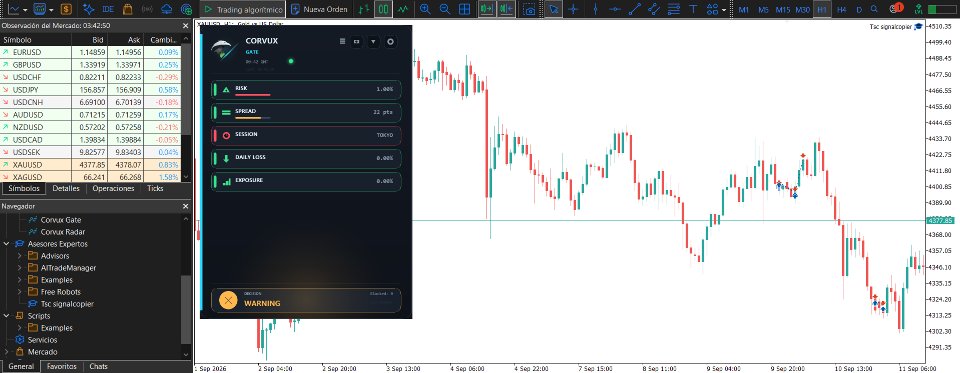This screenshot has width=960, height=373.
Task: Toggle chart shift icon
Action: pyautogui.click(x=506, y=9)
